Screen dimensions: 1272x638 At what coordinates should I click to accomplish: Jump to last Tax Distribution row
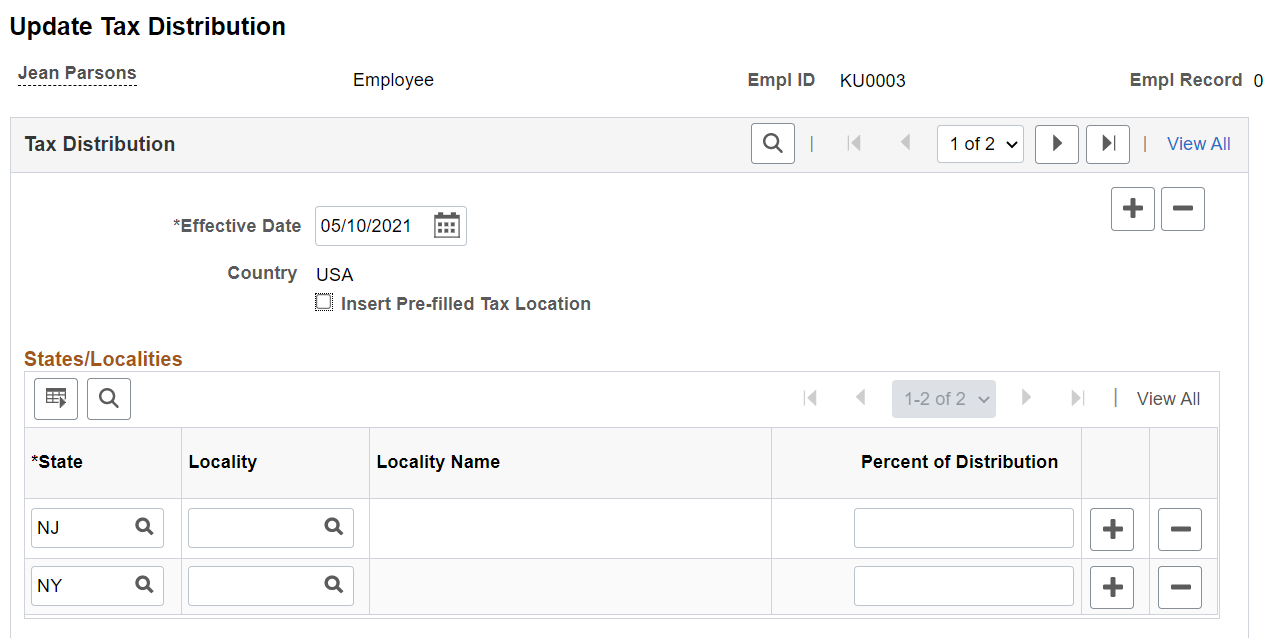(1108, 144)
